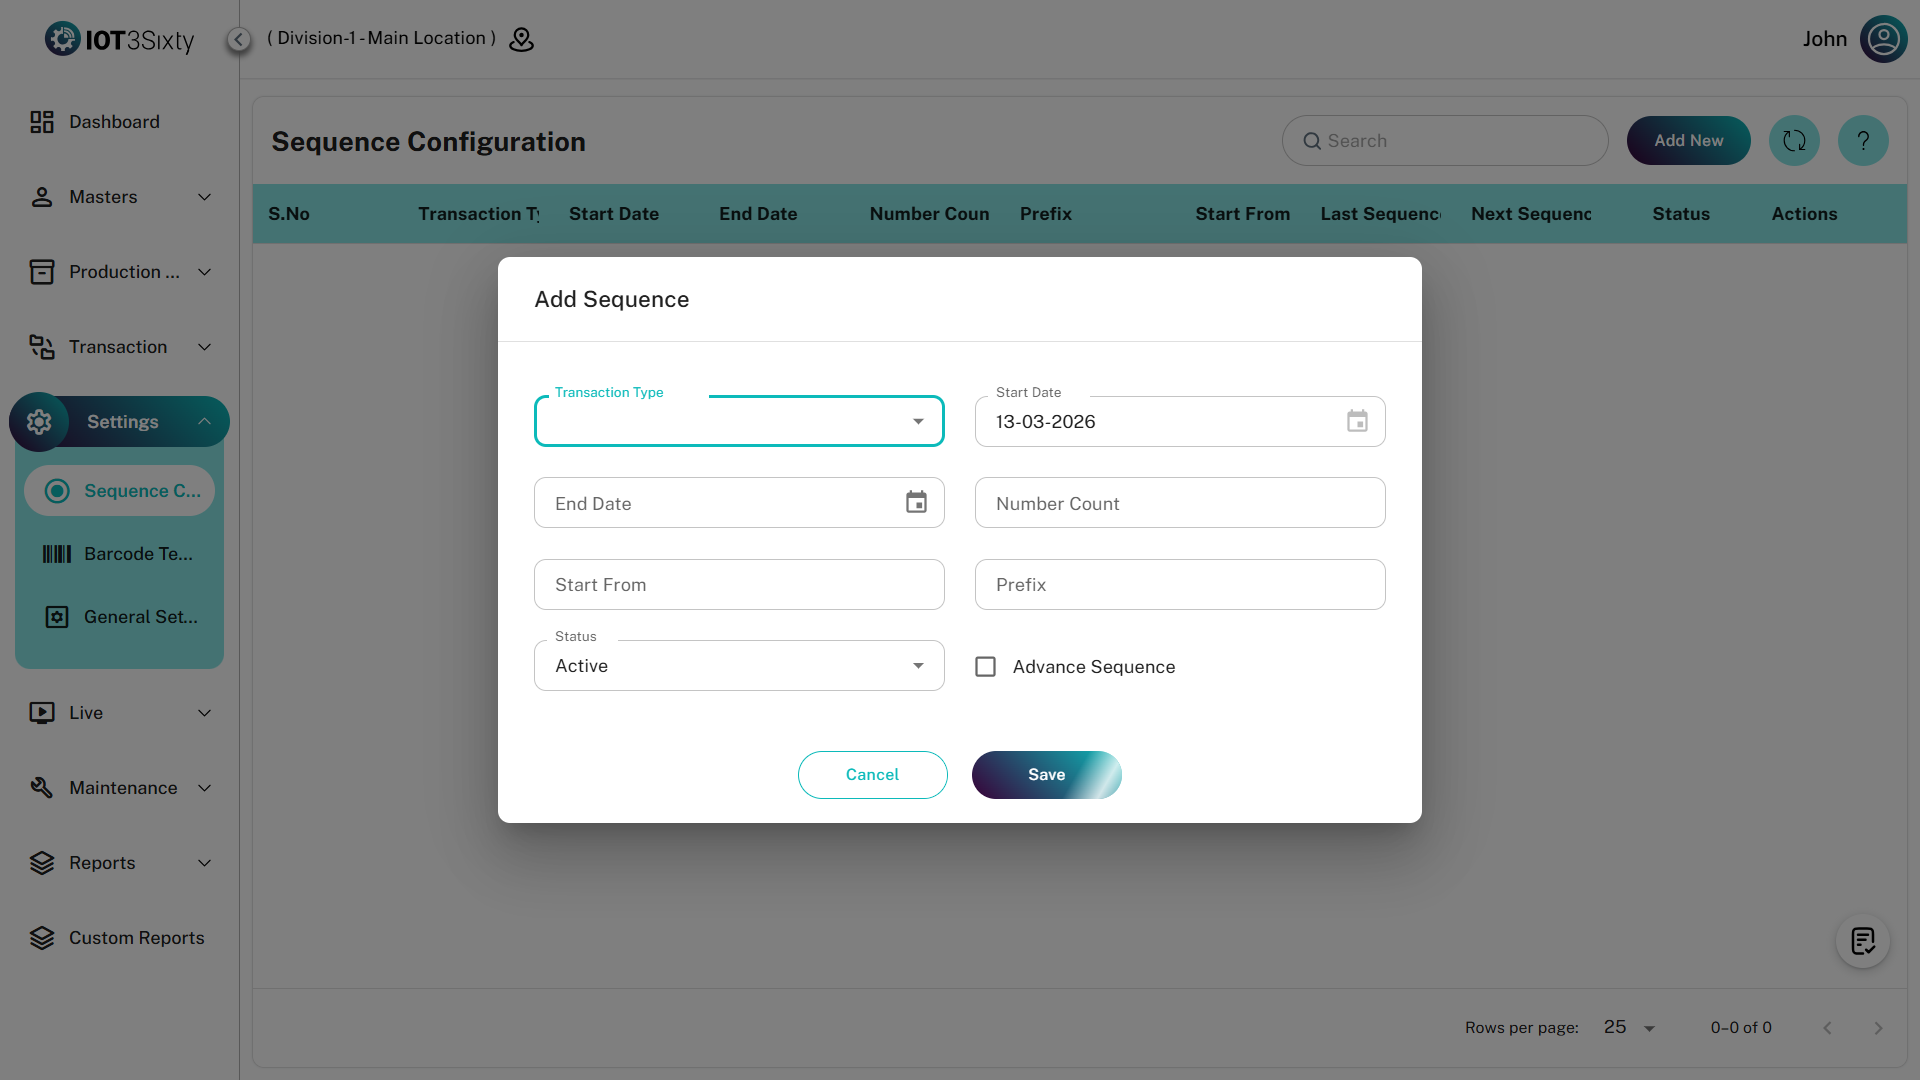This screenshot has height=1080, width=1920.
Task: Enable the Advance Sequence checkbox
Action: 985,667
